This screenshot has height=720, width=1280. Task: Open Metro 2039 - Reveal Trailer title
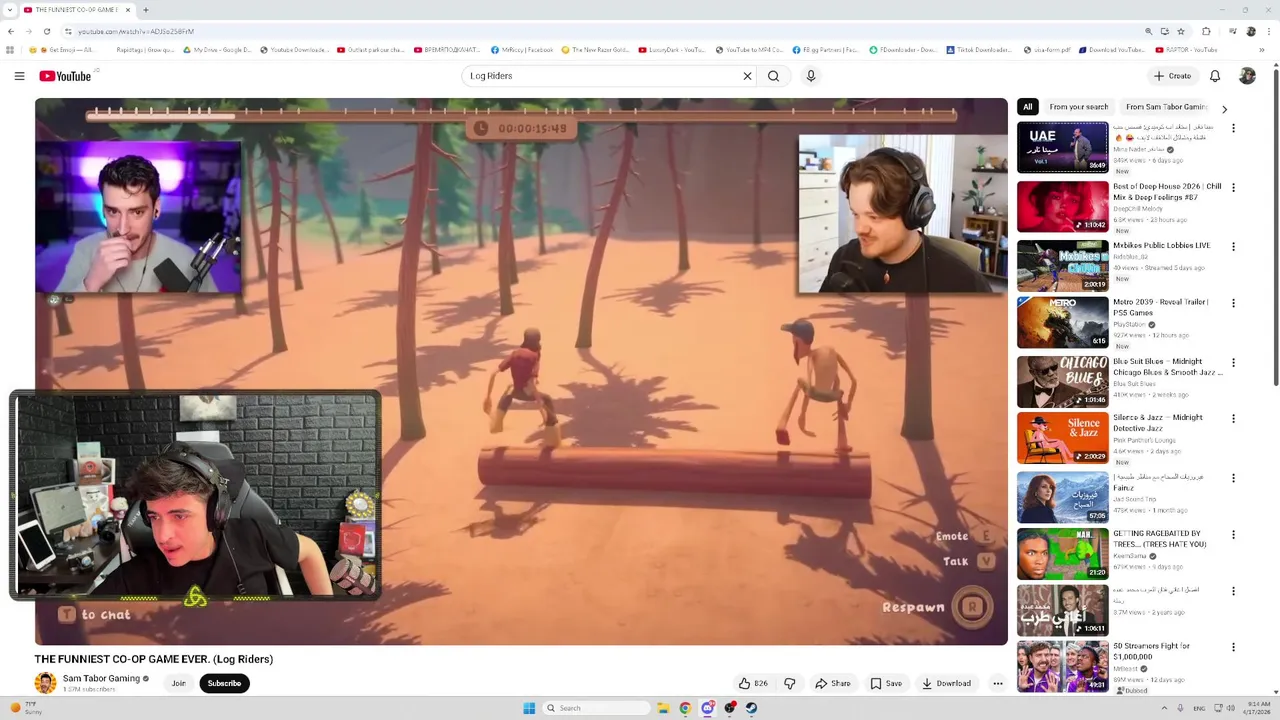pos(1161,307)
